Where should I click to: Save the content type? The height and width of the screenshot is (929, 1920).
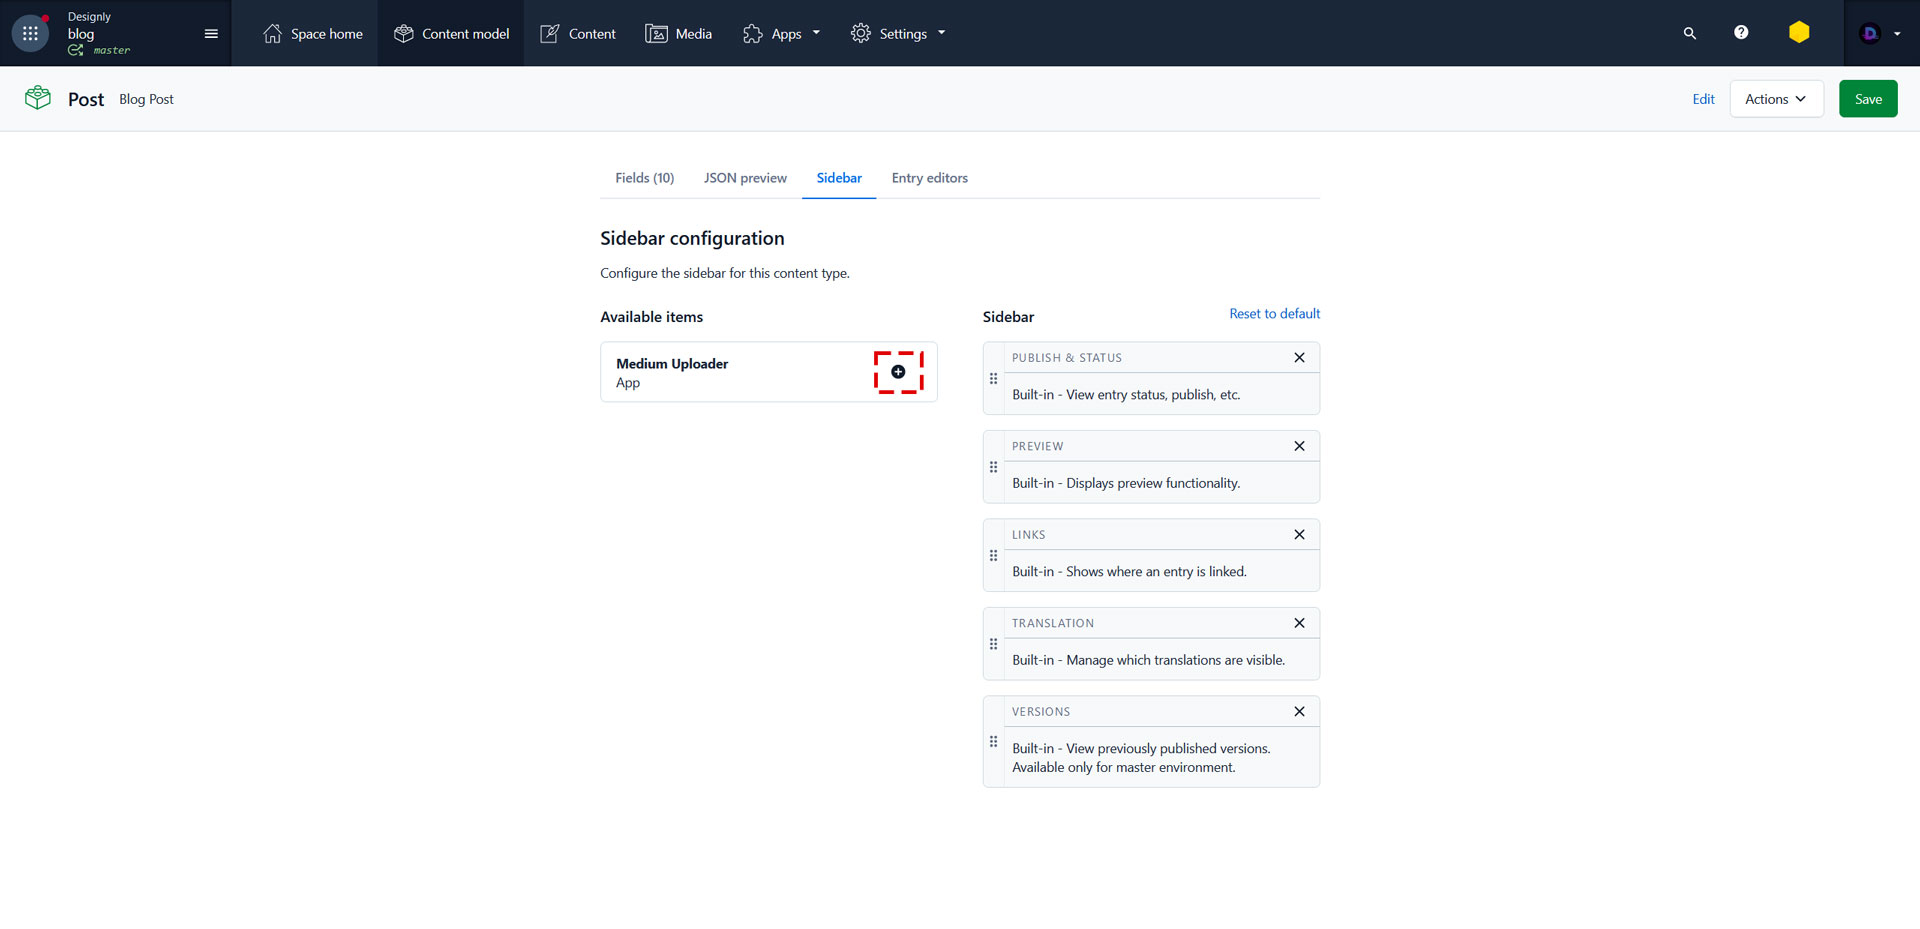tap(1868, 99)
